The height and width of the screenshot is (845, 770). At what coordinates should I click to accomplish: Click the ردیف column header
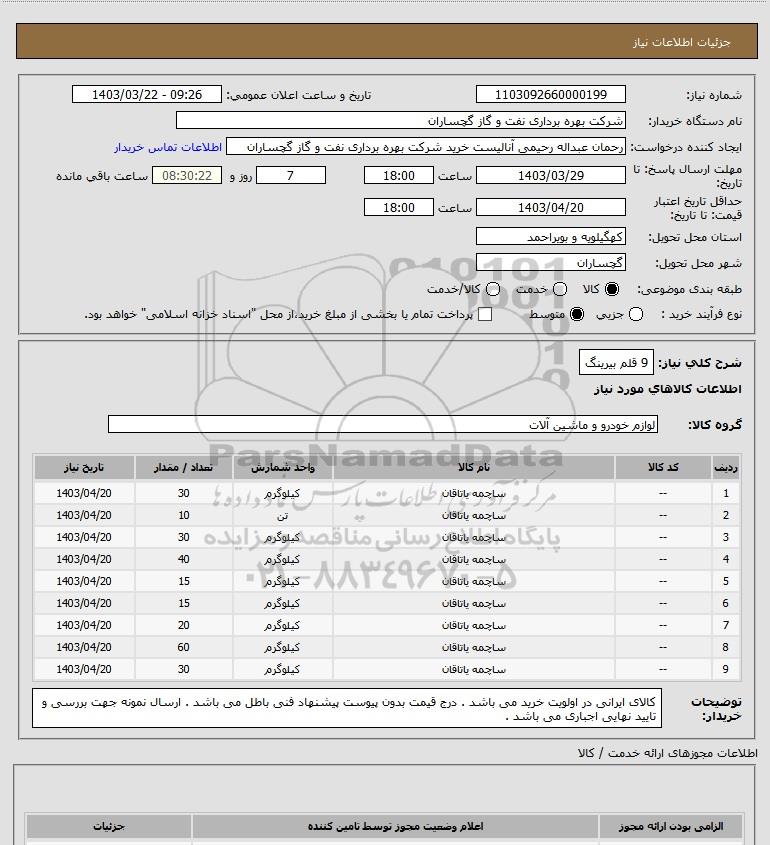(726, 467)
